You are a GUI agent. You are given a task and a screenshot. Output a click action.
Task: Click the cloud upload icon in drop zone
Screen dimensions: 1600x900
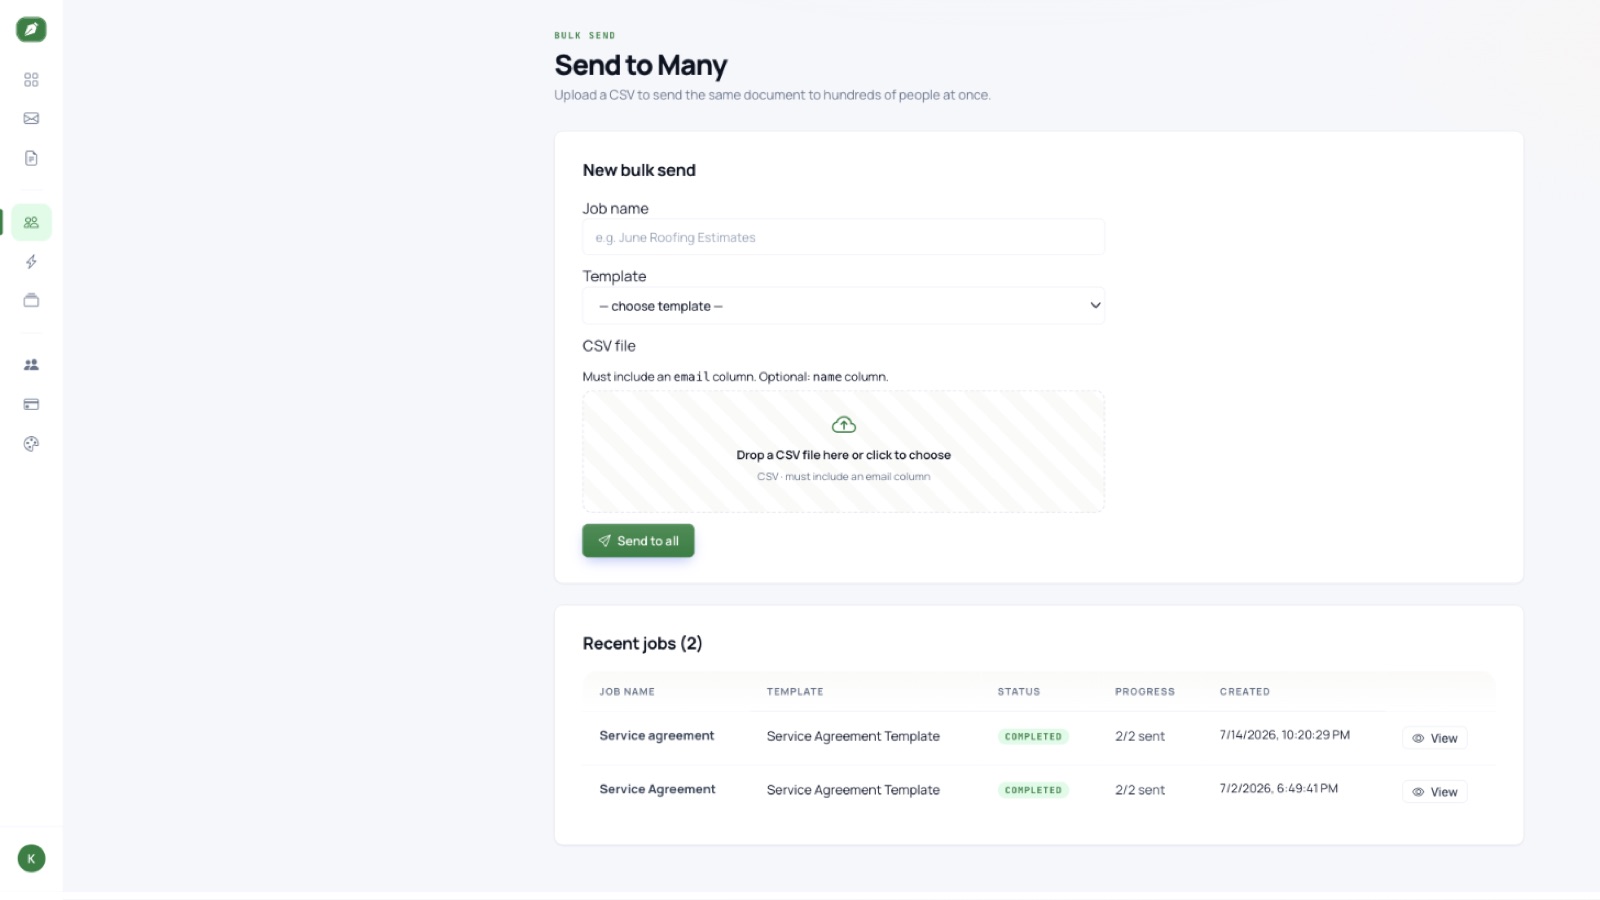pos(844,425)
